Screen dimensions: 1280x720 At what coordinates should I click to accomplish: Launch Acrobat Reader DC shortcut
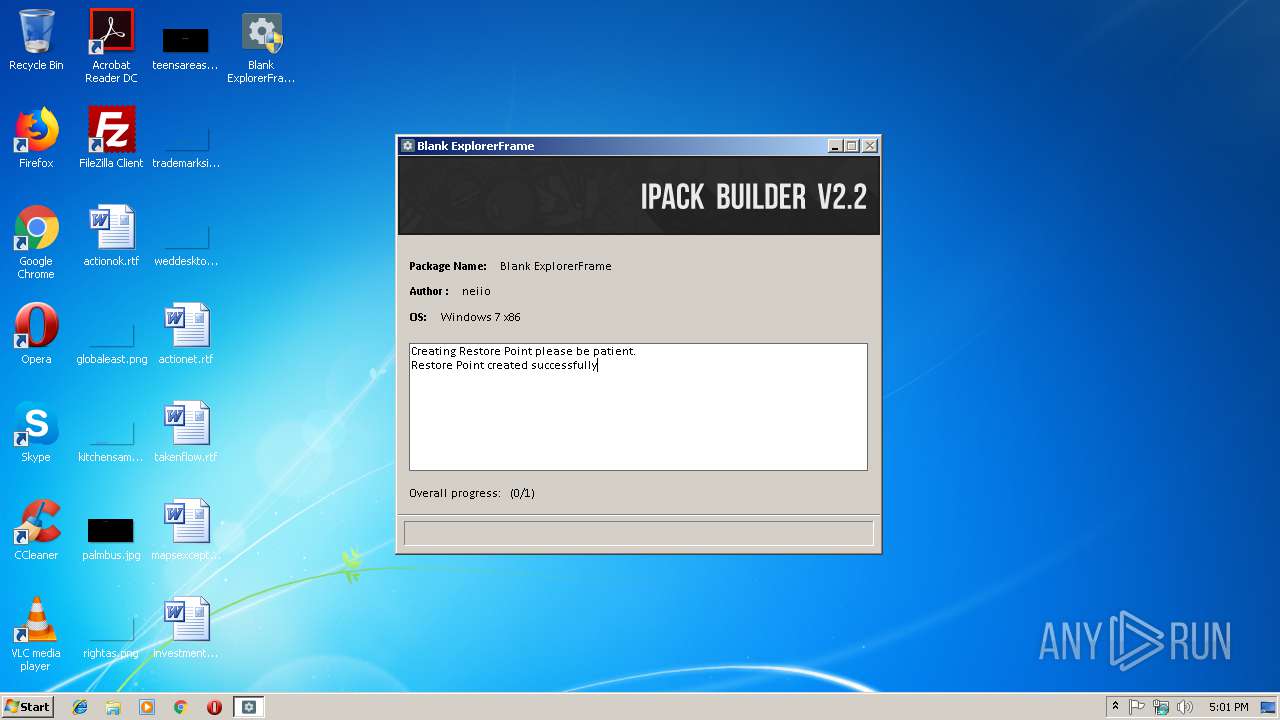click(111, 46)
